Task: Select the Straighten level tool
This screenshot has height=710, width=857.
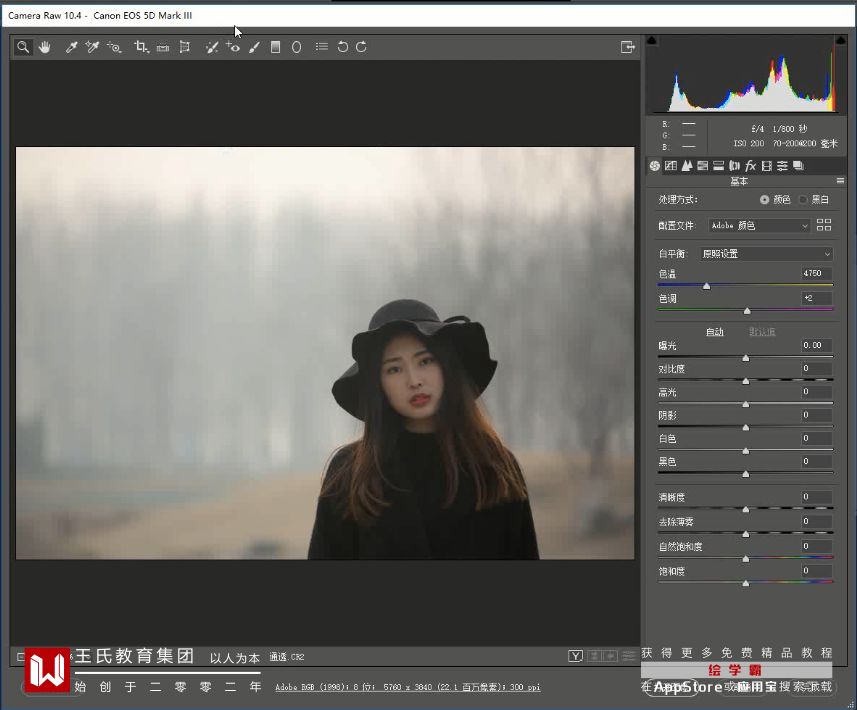Action: point(162,48)
